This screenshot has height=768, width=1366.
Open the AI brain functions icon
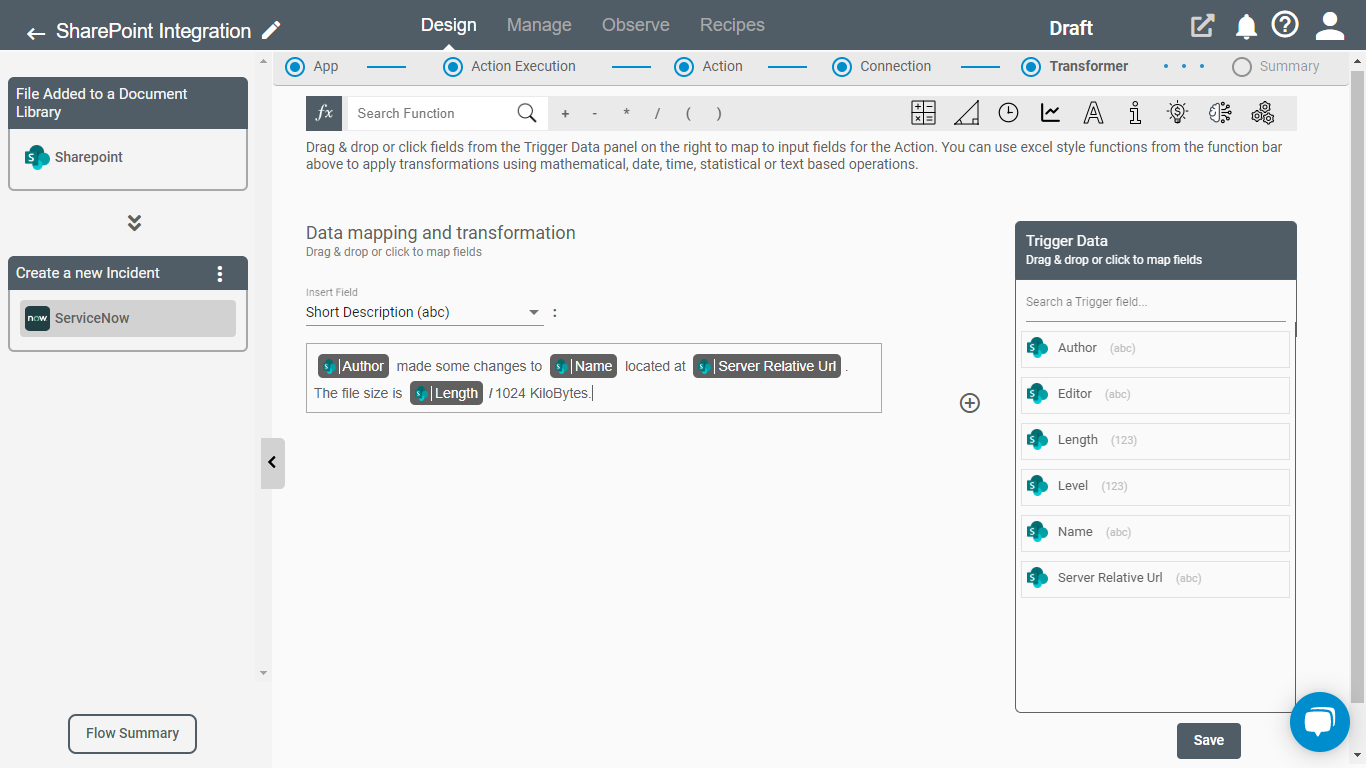point(1219,113)
